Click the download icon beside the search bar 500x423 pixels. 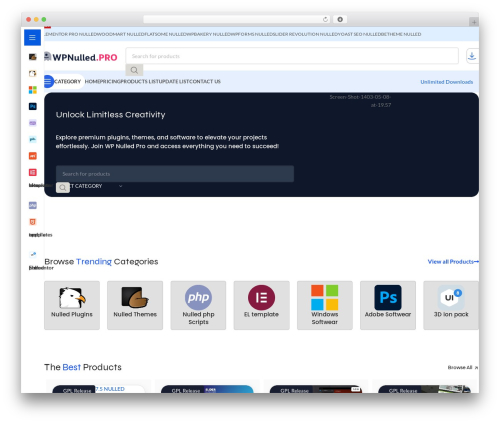pos(472,56)
